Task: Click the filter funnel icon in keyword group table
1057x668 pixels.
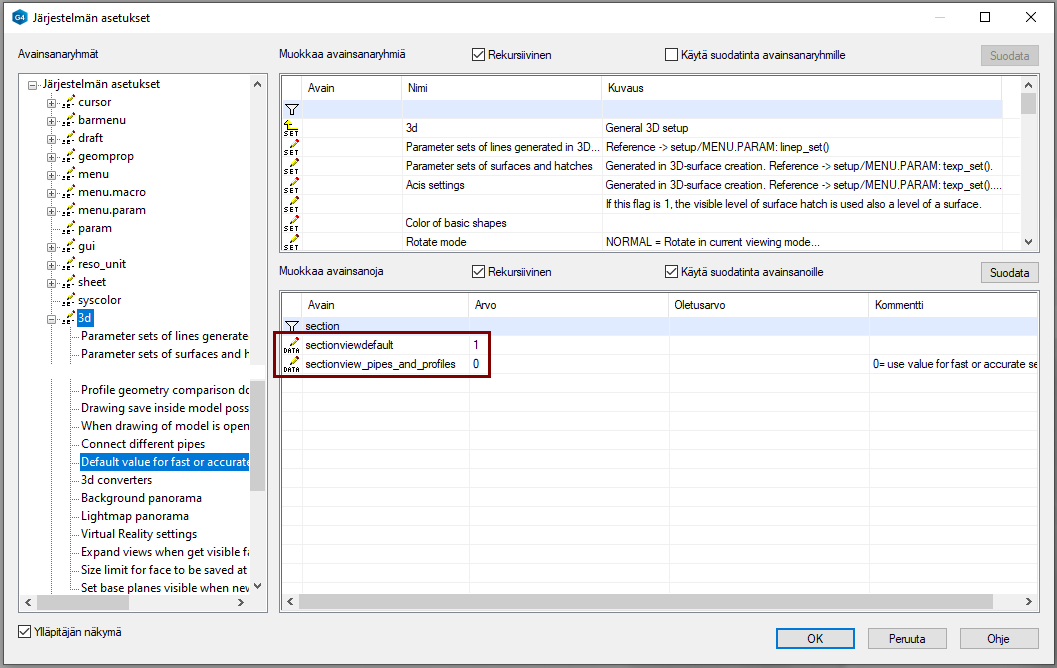Action: (291, 109)
